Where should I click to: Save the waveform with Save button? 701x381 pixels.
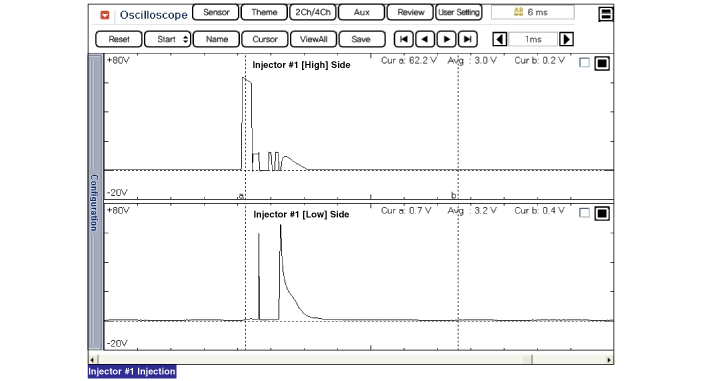click(x=362, y=39)
